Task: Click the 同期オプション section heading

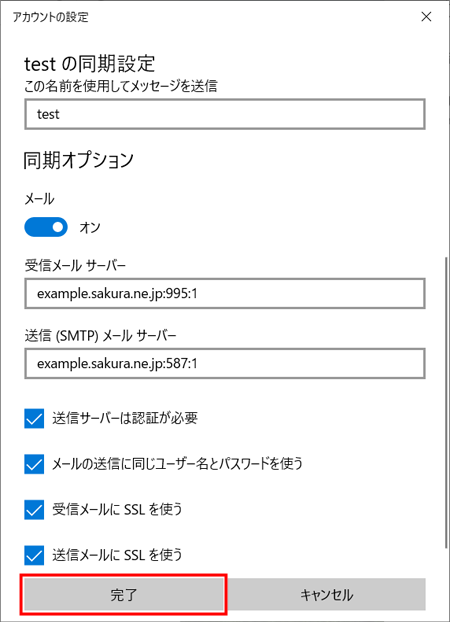Action: (79, 160)
